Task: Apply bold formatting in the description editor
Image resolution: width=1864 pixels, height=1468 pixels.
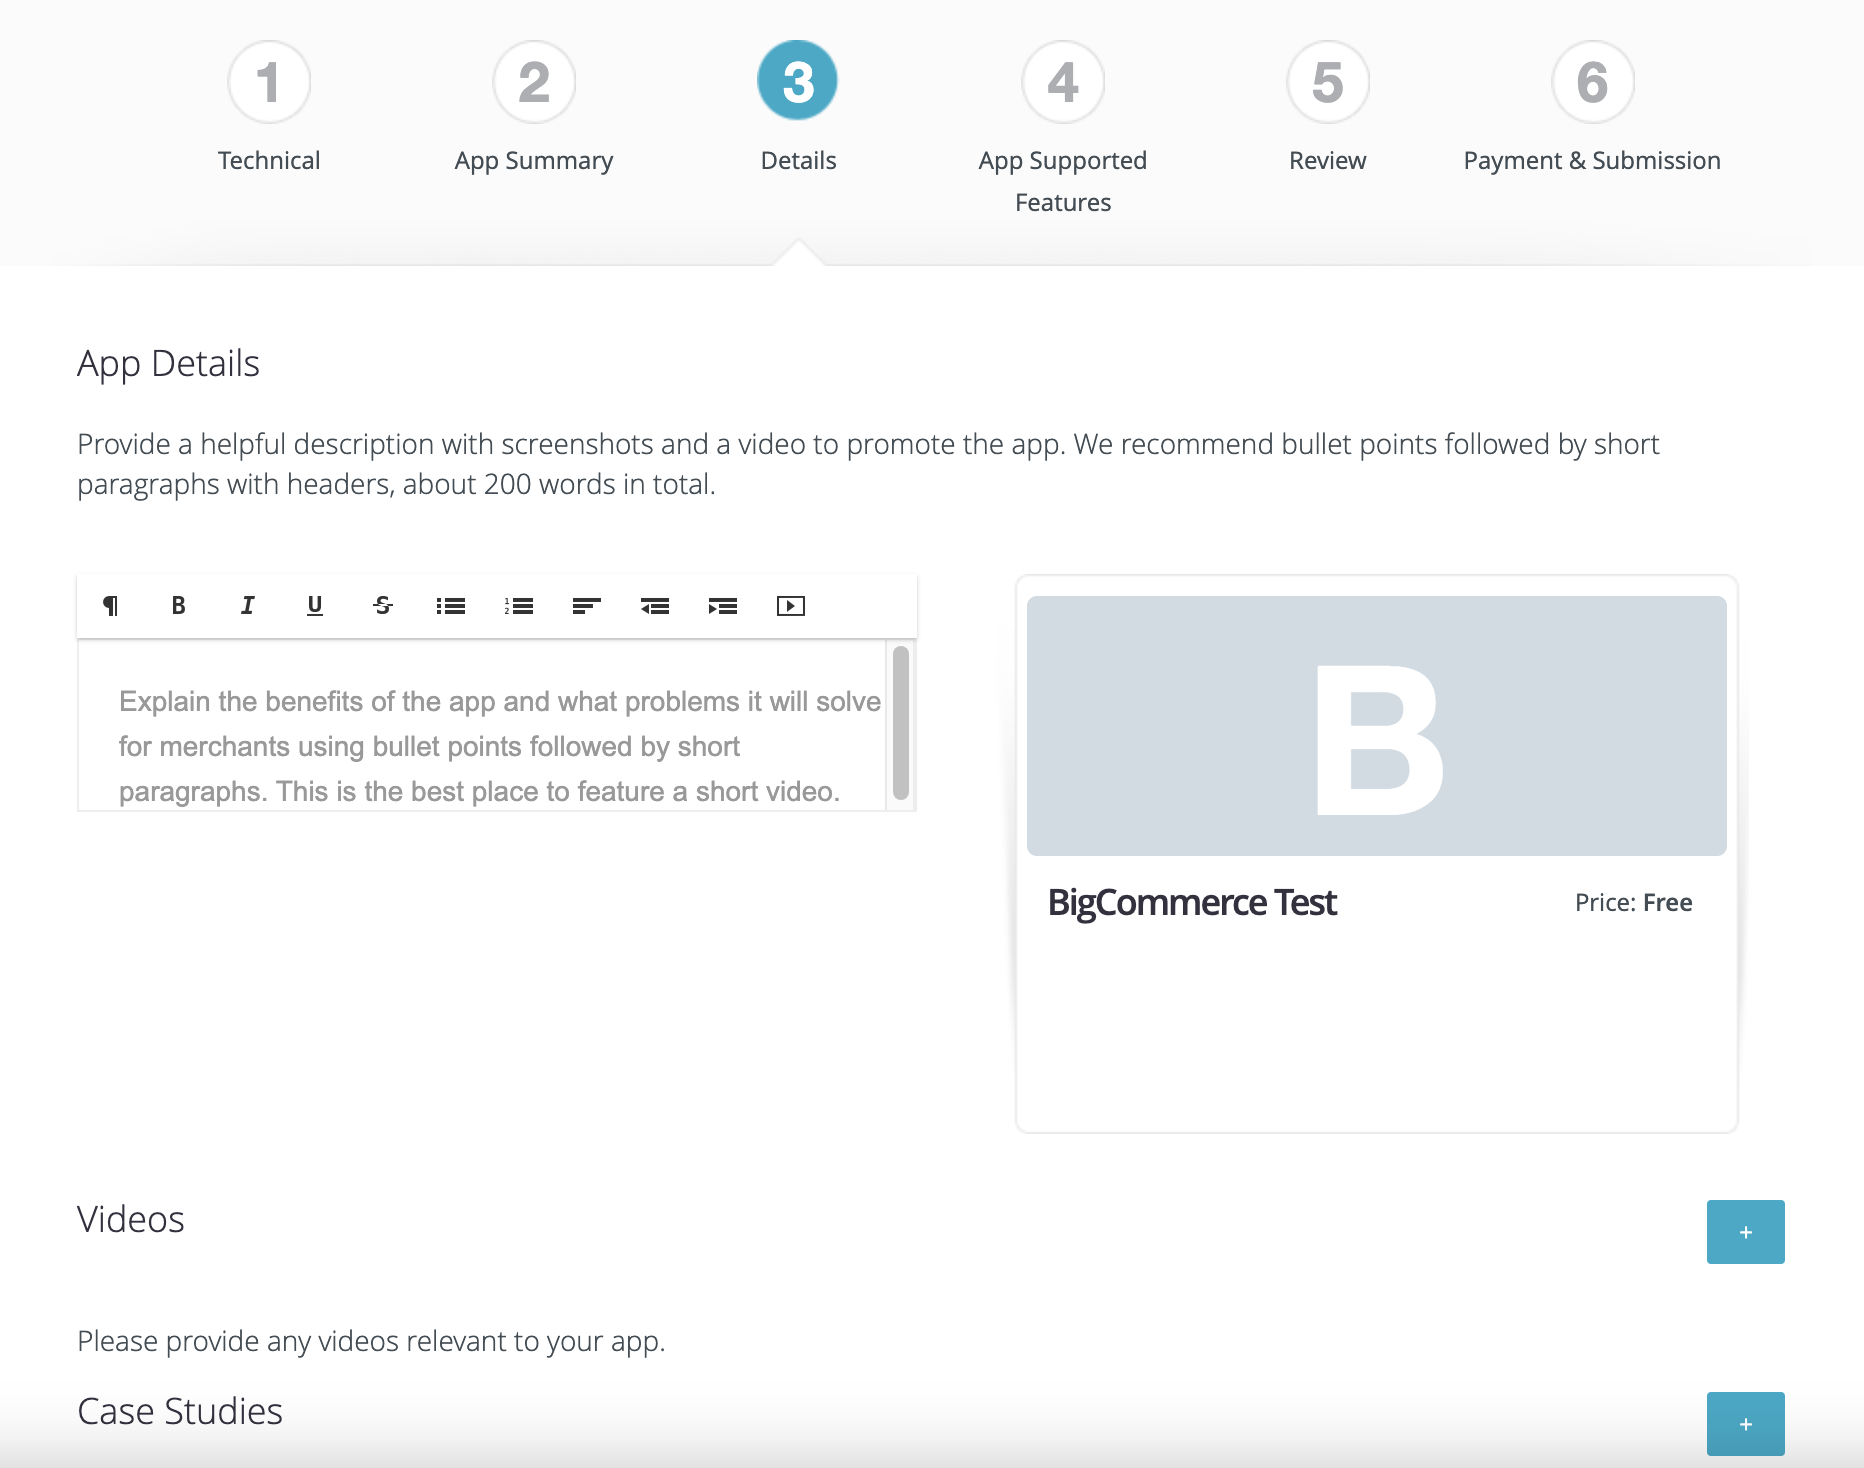Action: point(178,605)
